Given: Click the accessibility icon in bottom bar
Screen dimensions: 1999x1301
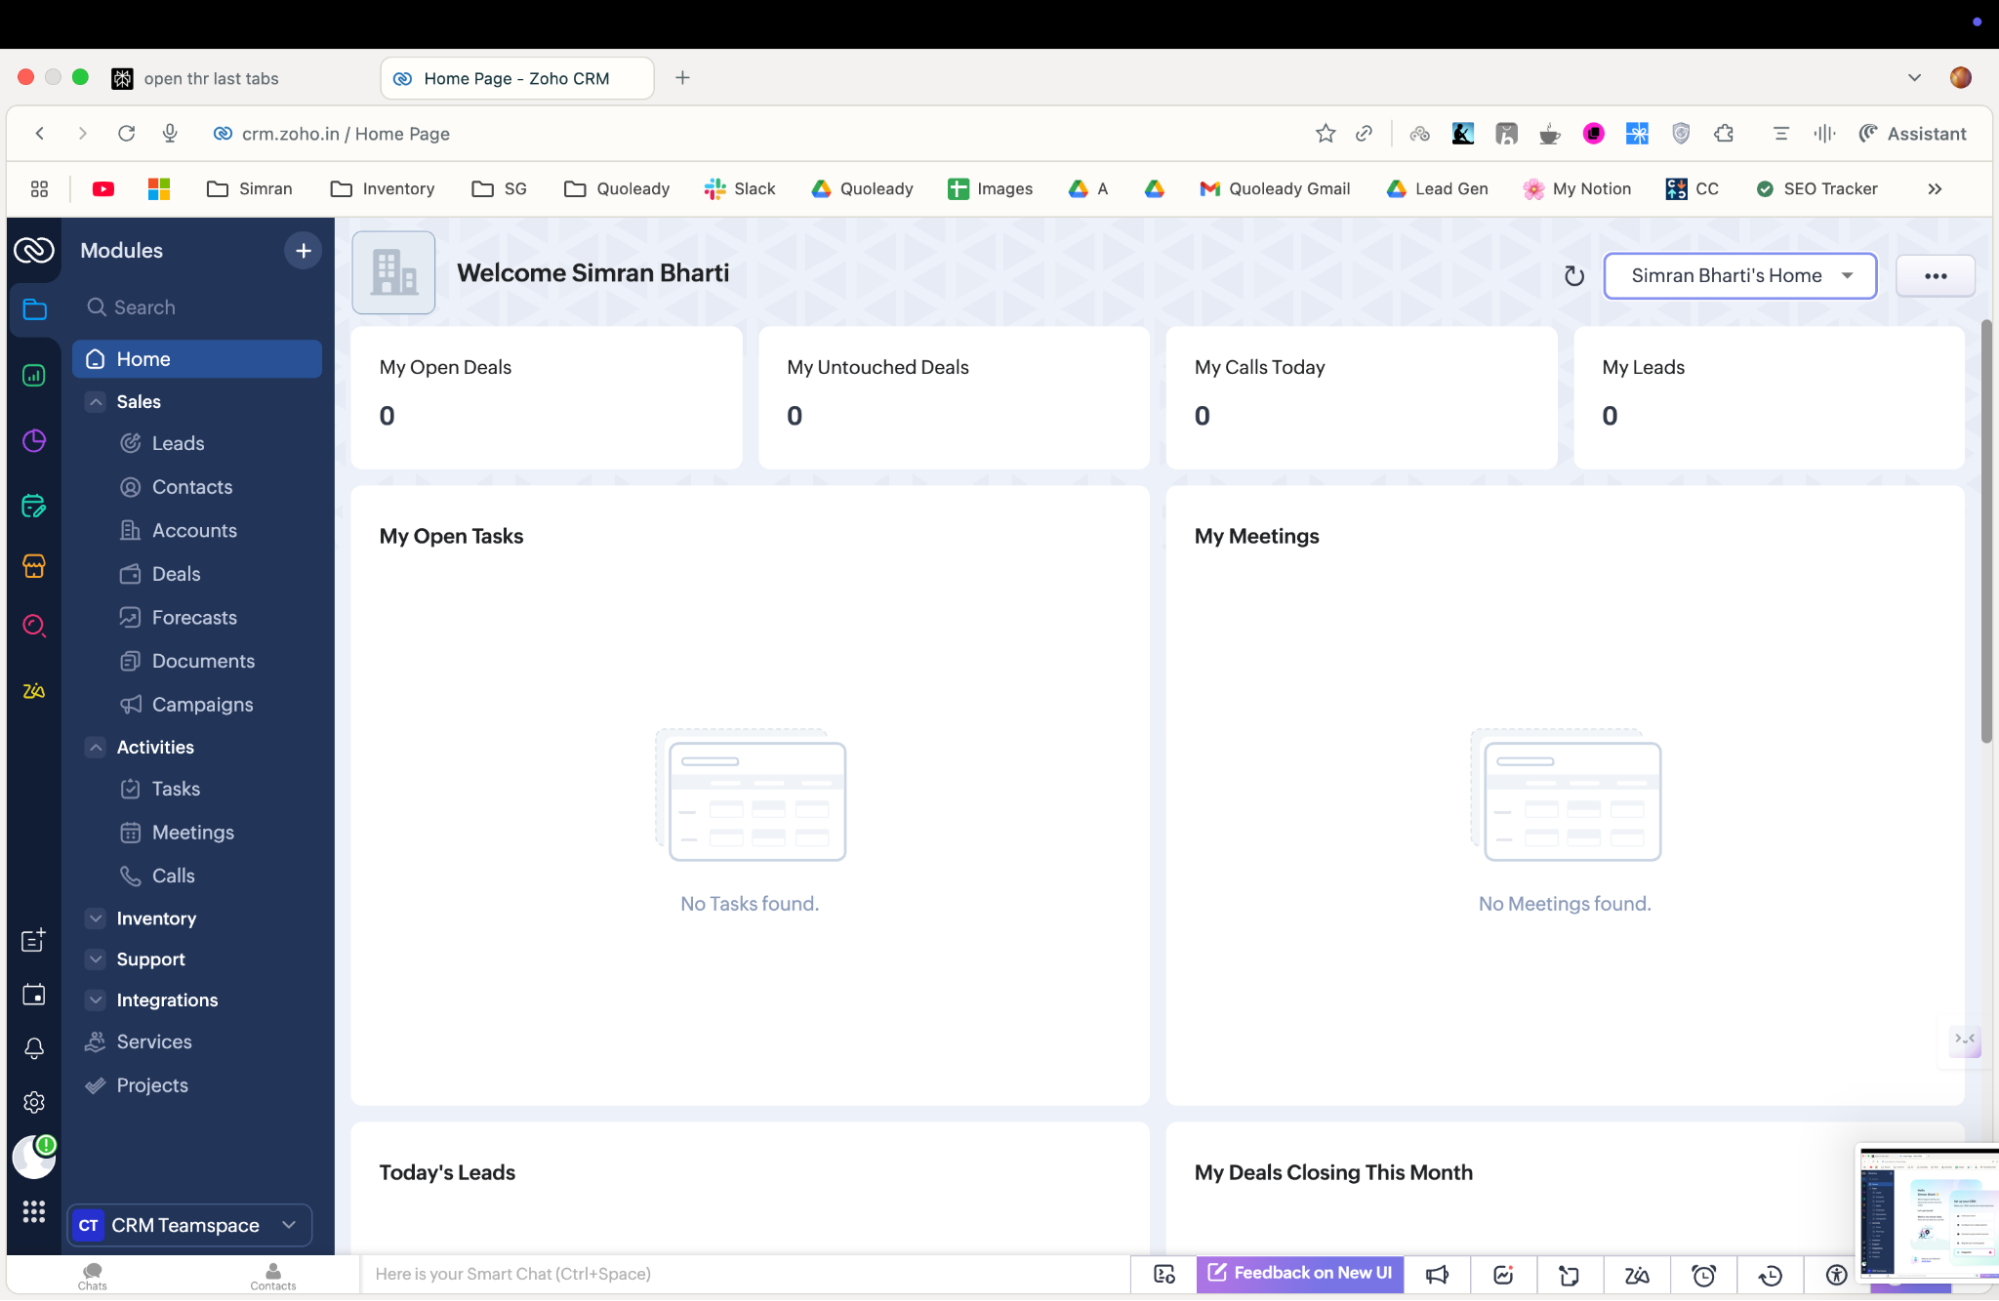Looking at the screenshot, I should pos(1835,1275).
